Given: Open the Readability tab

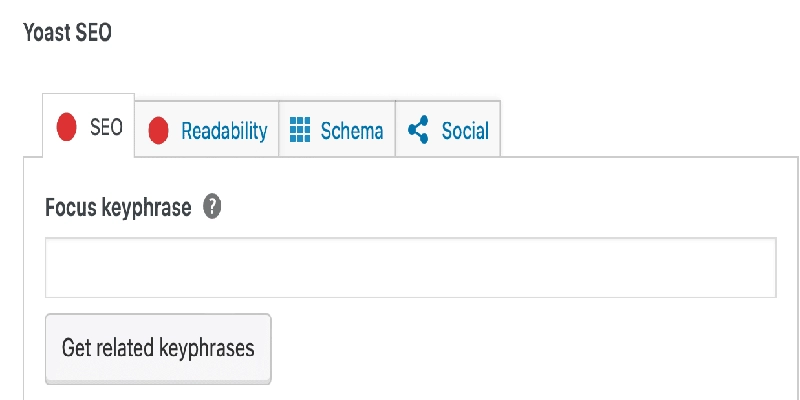Looking at the screenshot, I should click(207, 131).
